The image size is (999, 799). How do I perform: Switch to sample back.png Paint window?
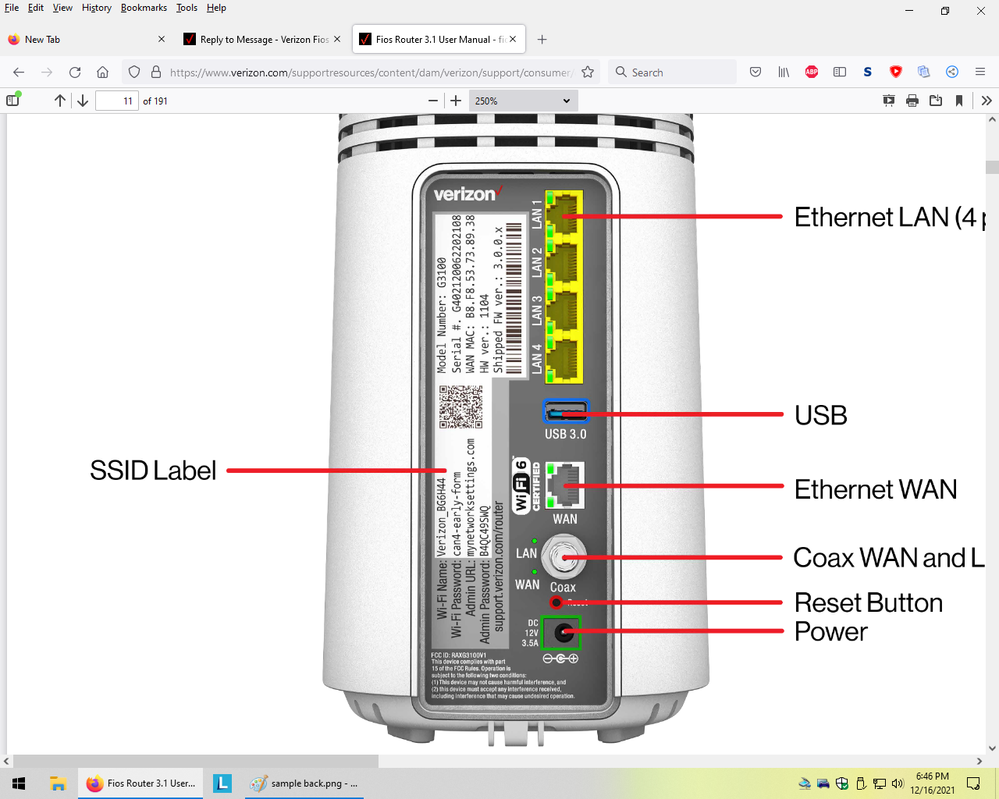304,783
